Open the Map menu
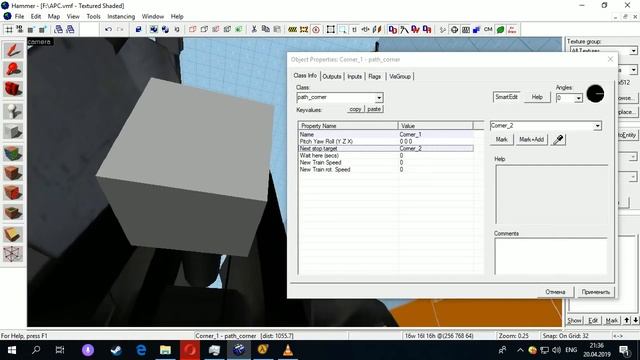This screenshot has height=360, width=640. coord(53,16)
